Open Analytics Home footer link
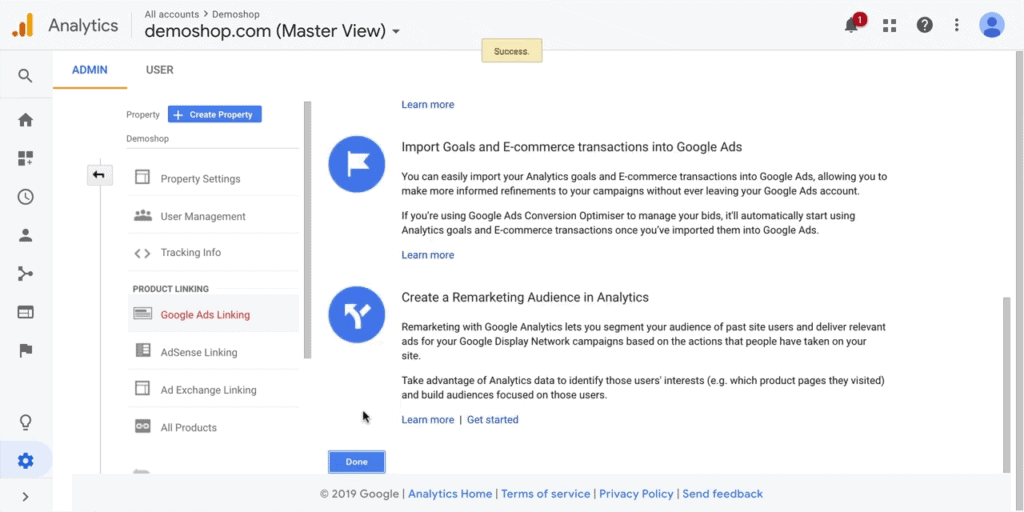The image size is (1024, 512). (450, 494)
